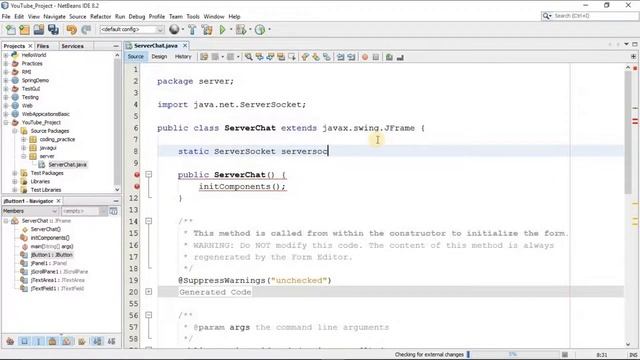Click the Find Selection magnifier icon

pos(249,57)
